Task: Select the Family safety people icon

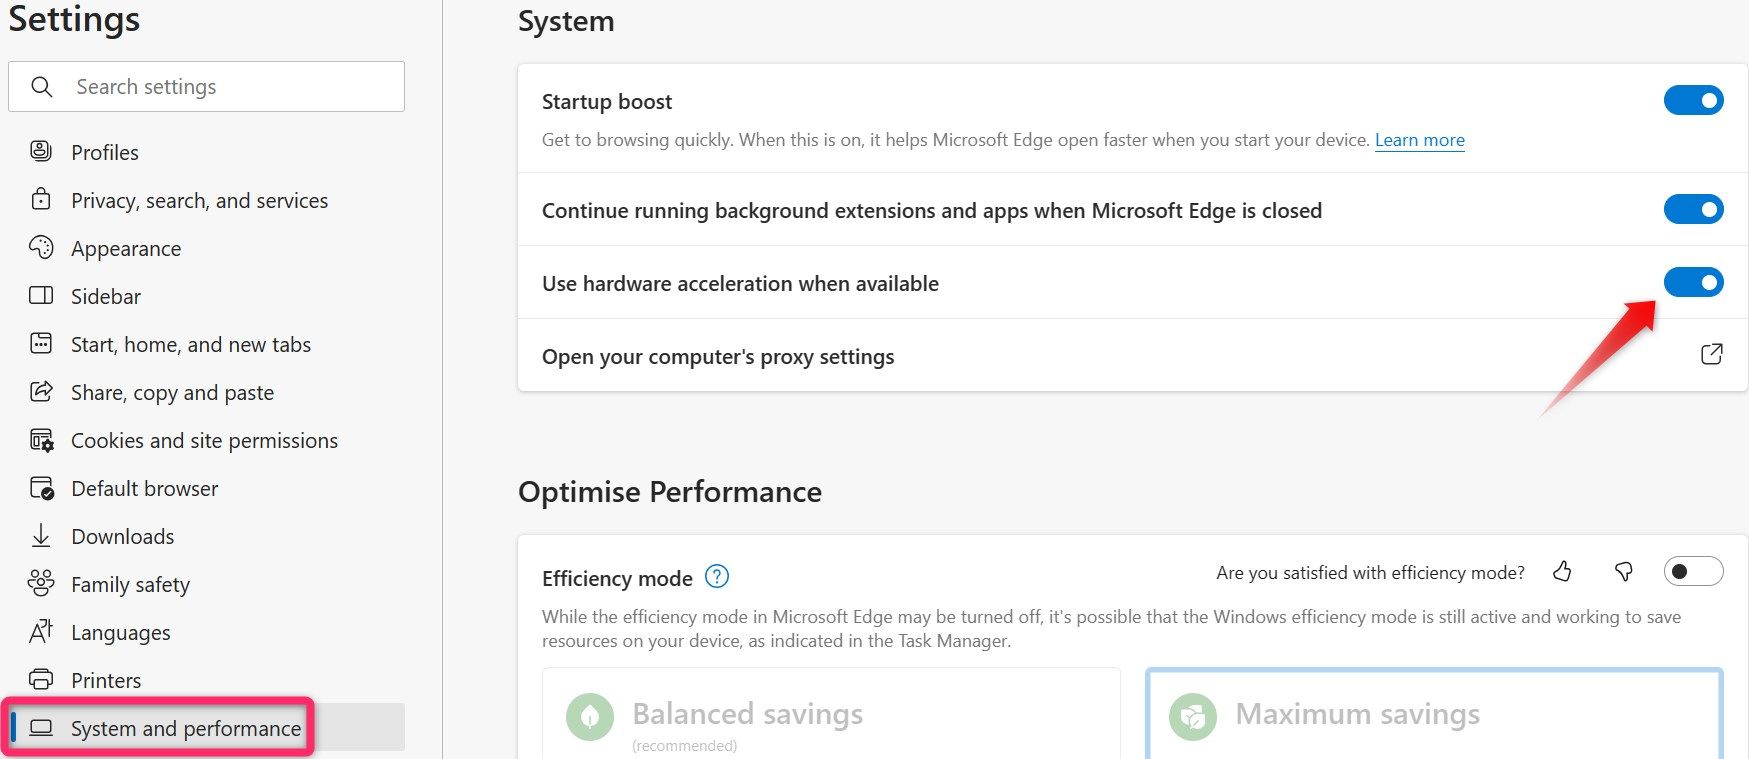Action: [x=40, y=584]
